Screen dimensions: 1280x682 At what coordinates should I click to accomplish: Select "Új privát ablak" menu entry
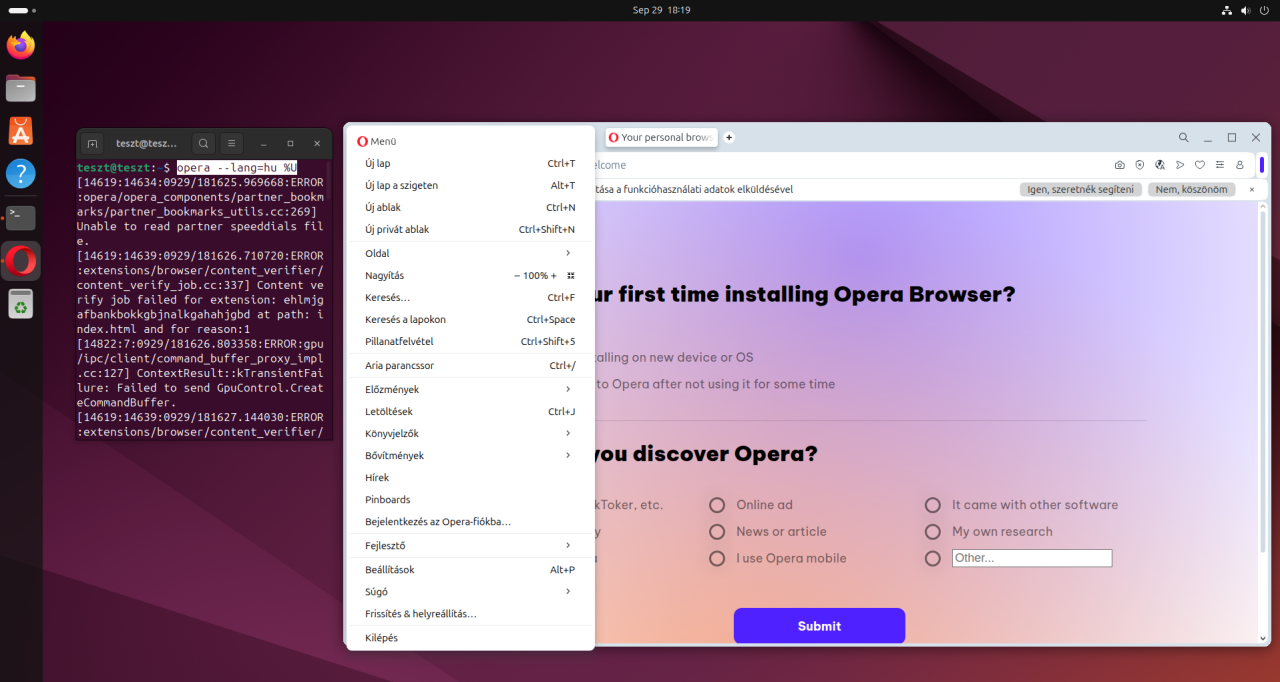pos(397,230)
